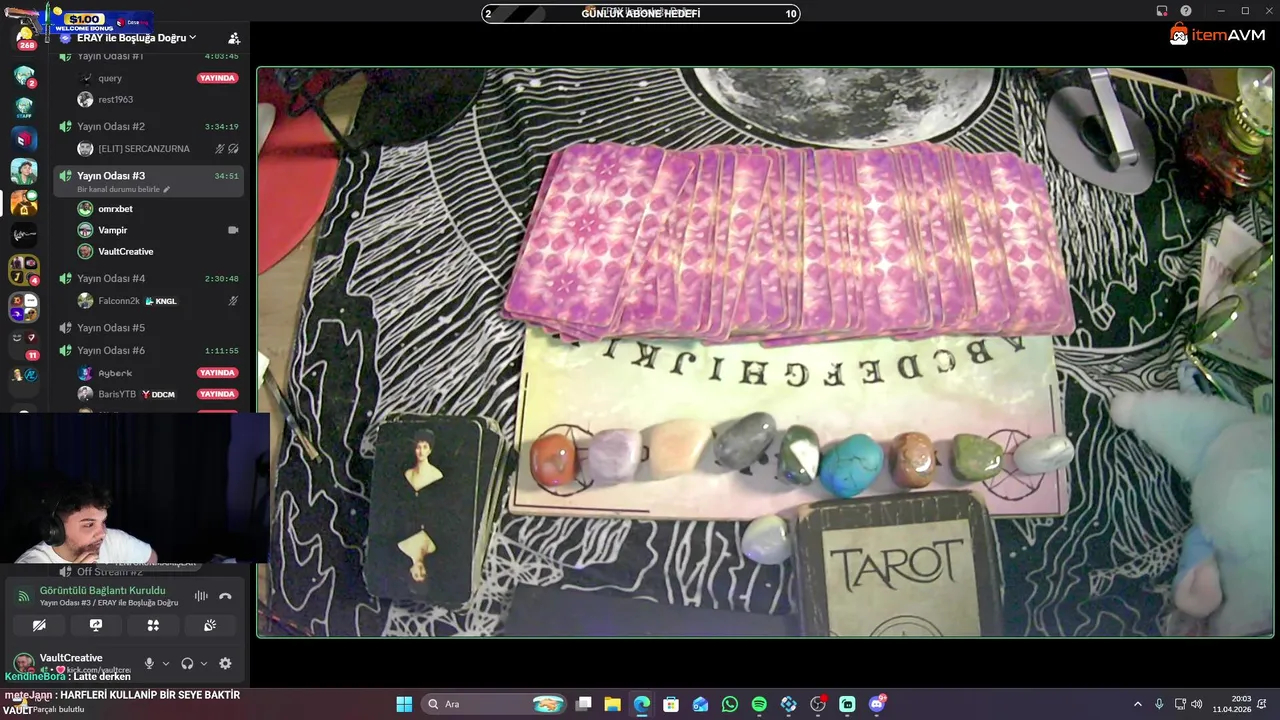Click YAYINDA badge next to Ayberk
1280x720 pixels.
point(217,373)
